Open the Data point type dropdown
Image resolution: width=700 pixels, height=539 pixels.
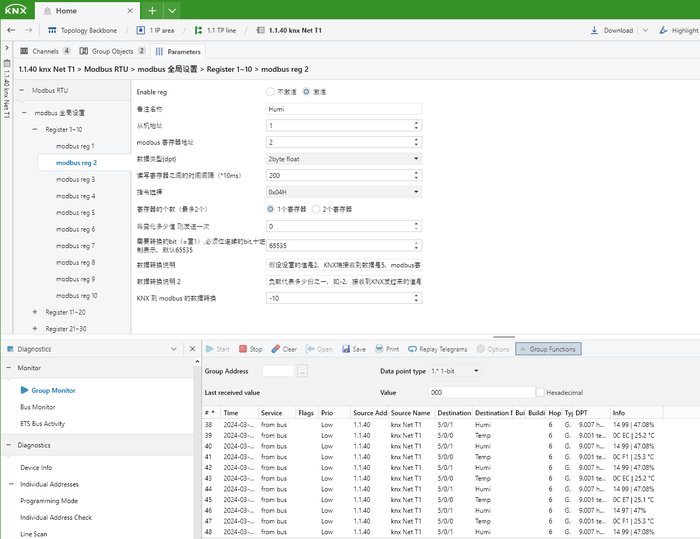pyautogui.click(x=455, y=371)
